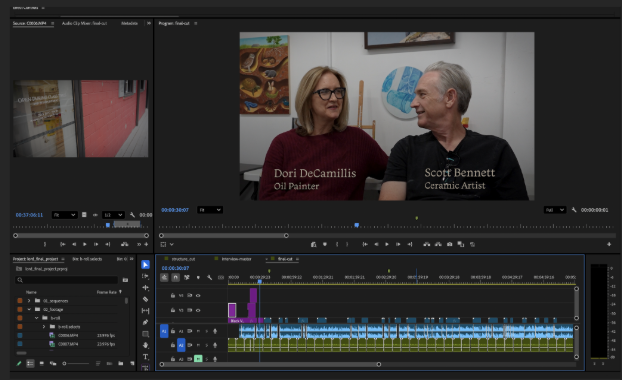This screenshot has height=380, width=622.
Task: Click Play in the Source monitor
Action: click(x=84, y=244)
